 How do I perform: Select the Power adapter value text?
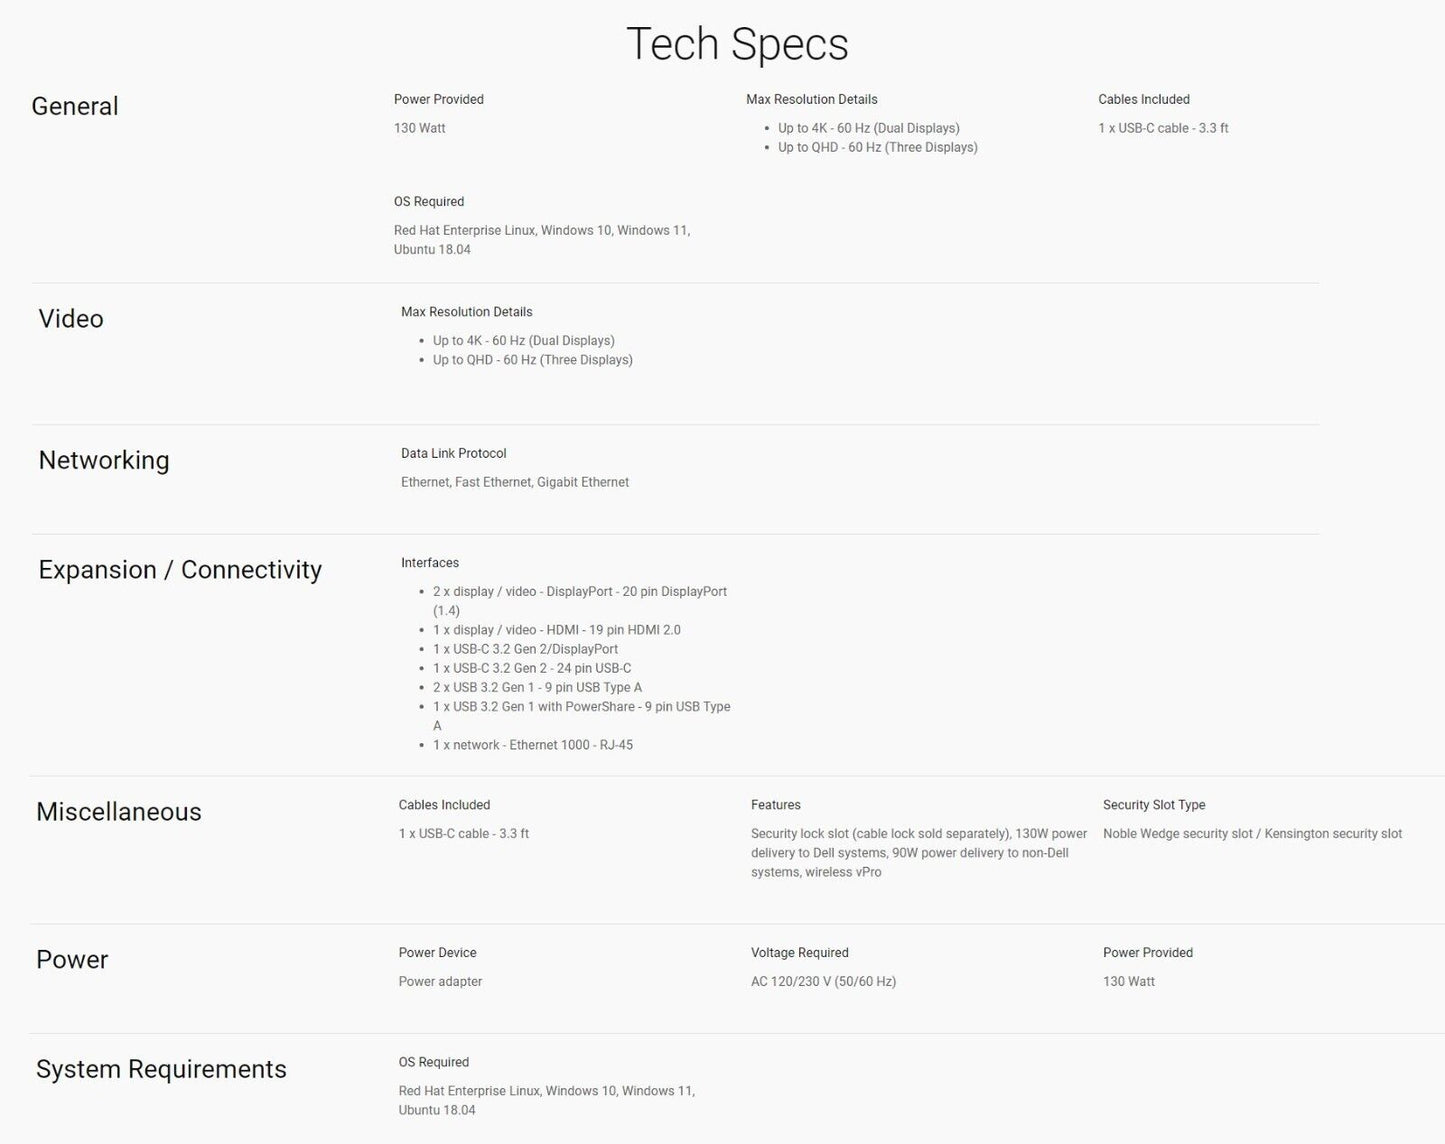click(x=441, y=982)
